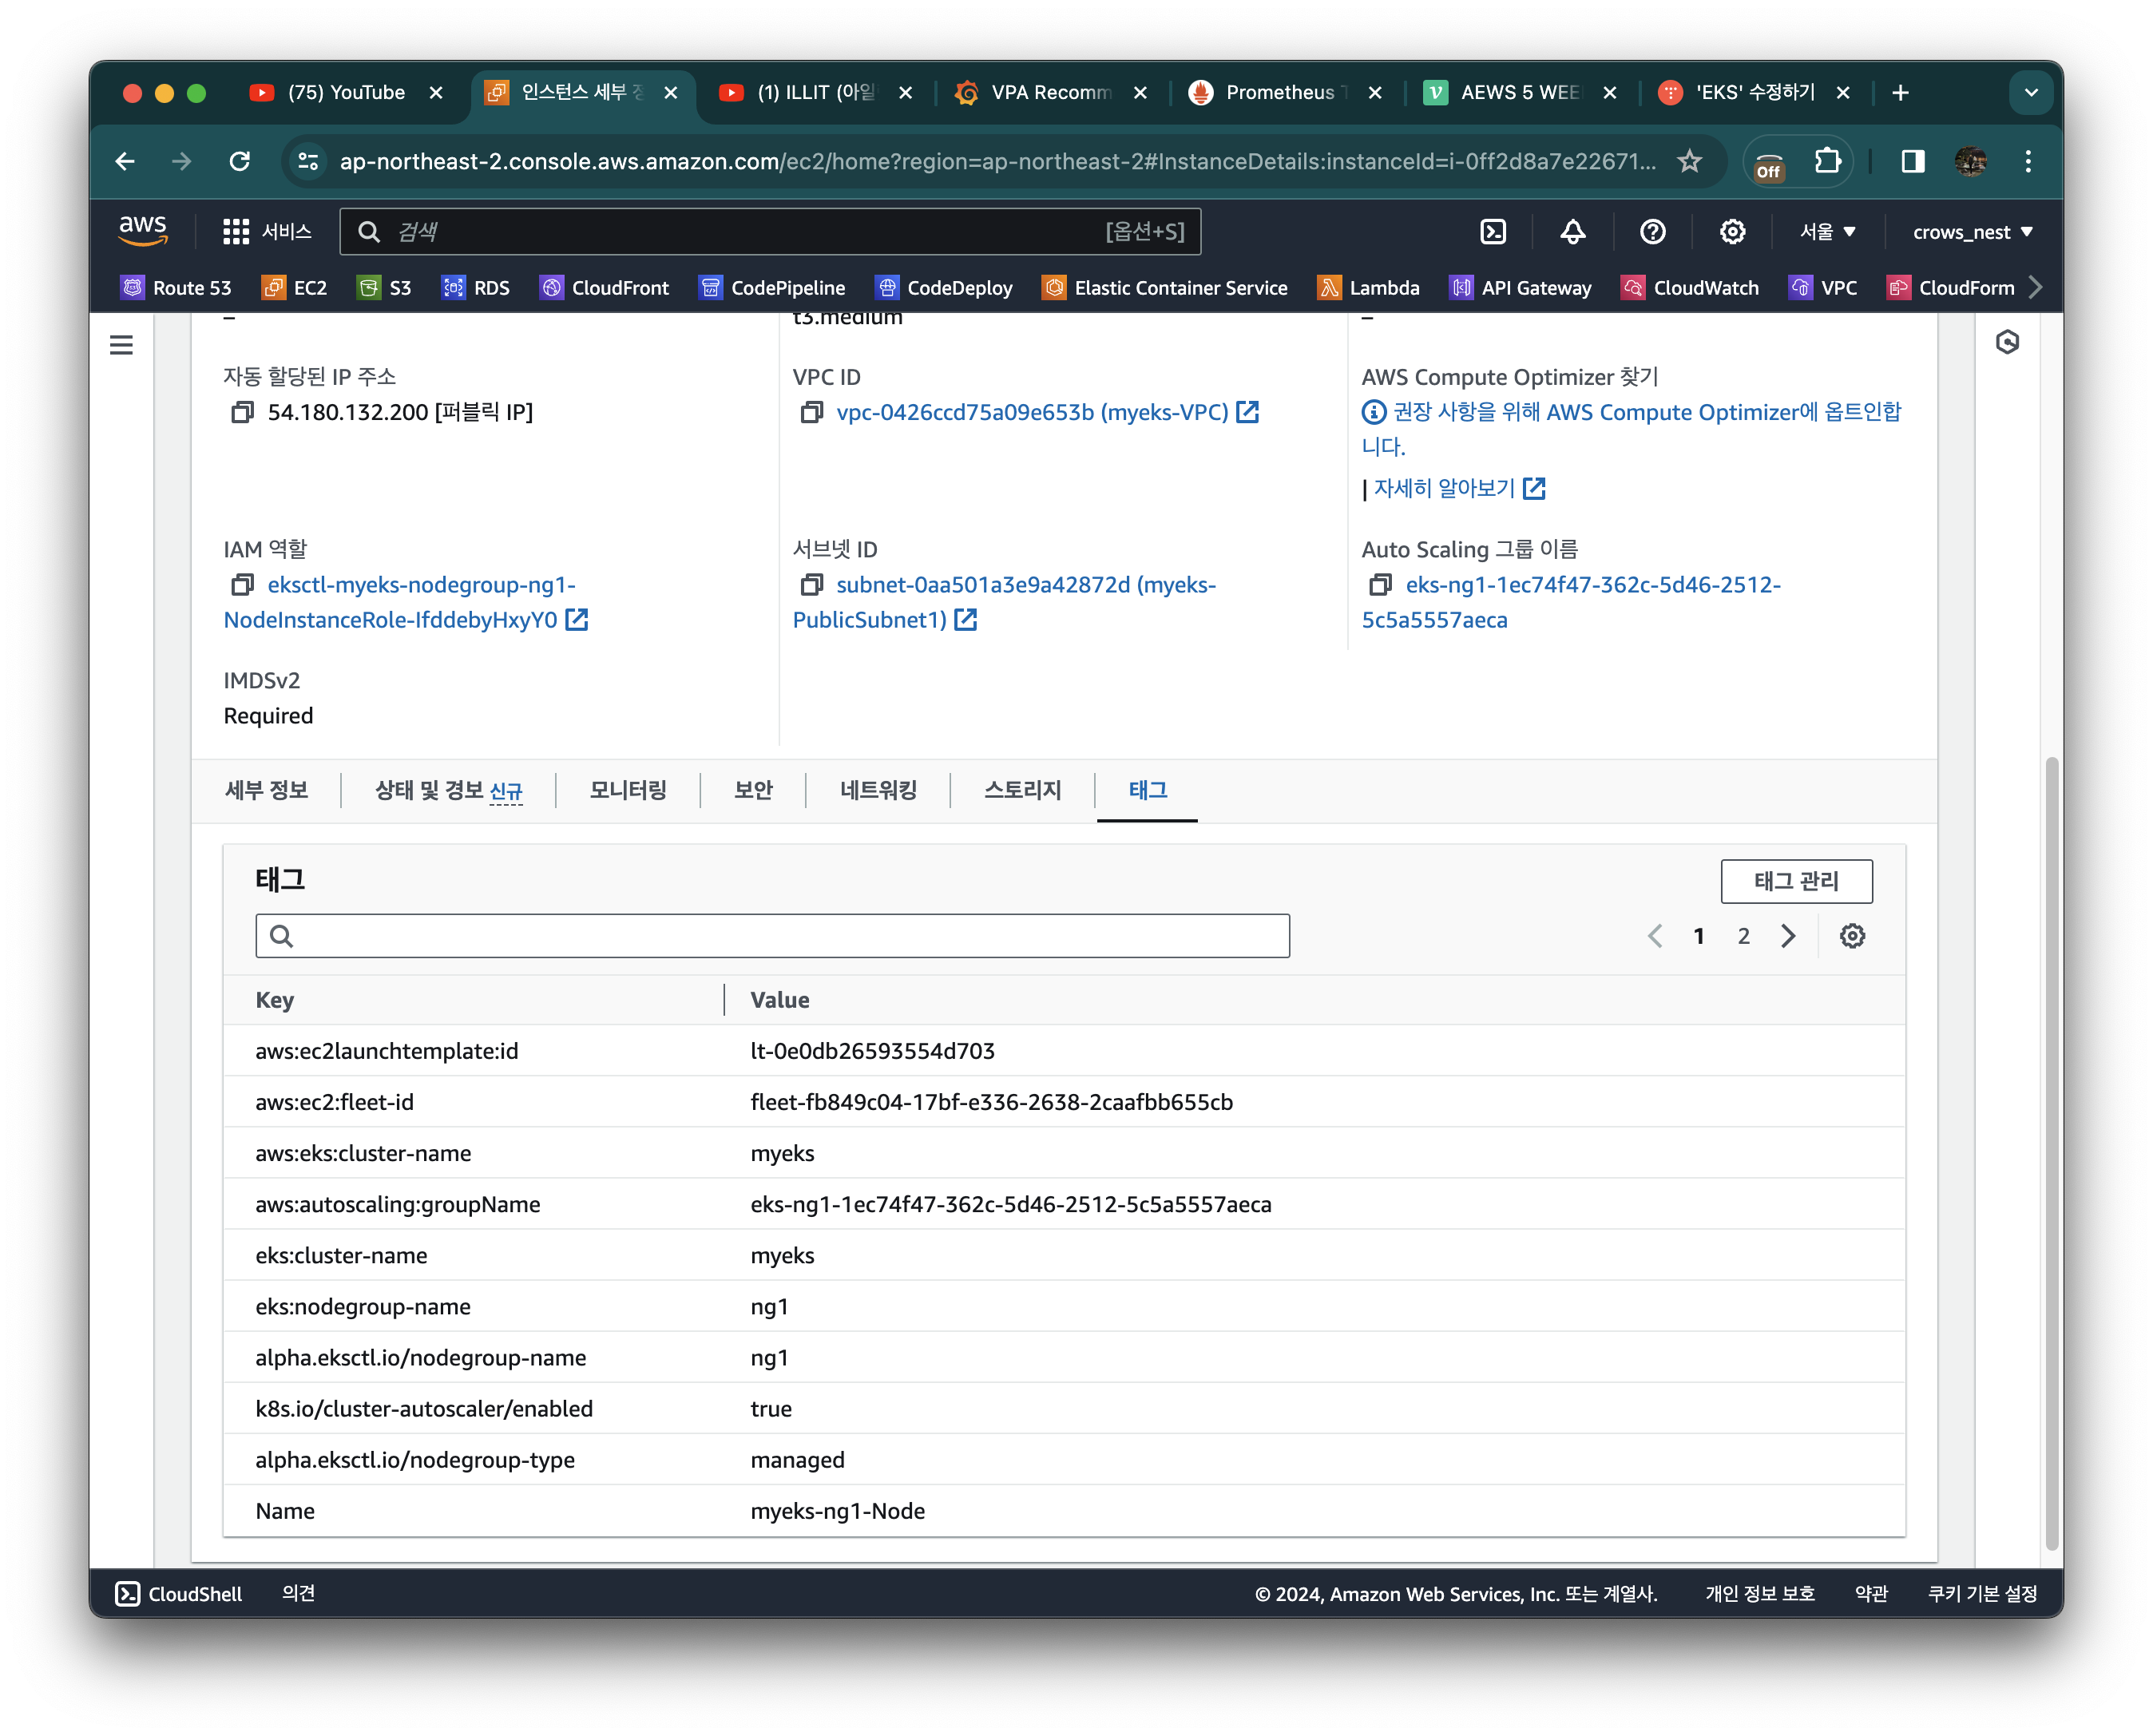The image size is (2153, 1736).
Task: Switch to the 네트워킹 tab
Action: [878, 790]
